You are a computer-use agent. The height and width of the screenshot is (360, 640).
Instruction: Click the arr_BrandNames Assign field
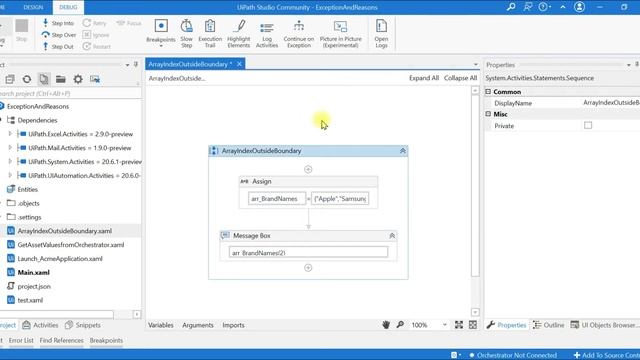277,199
